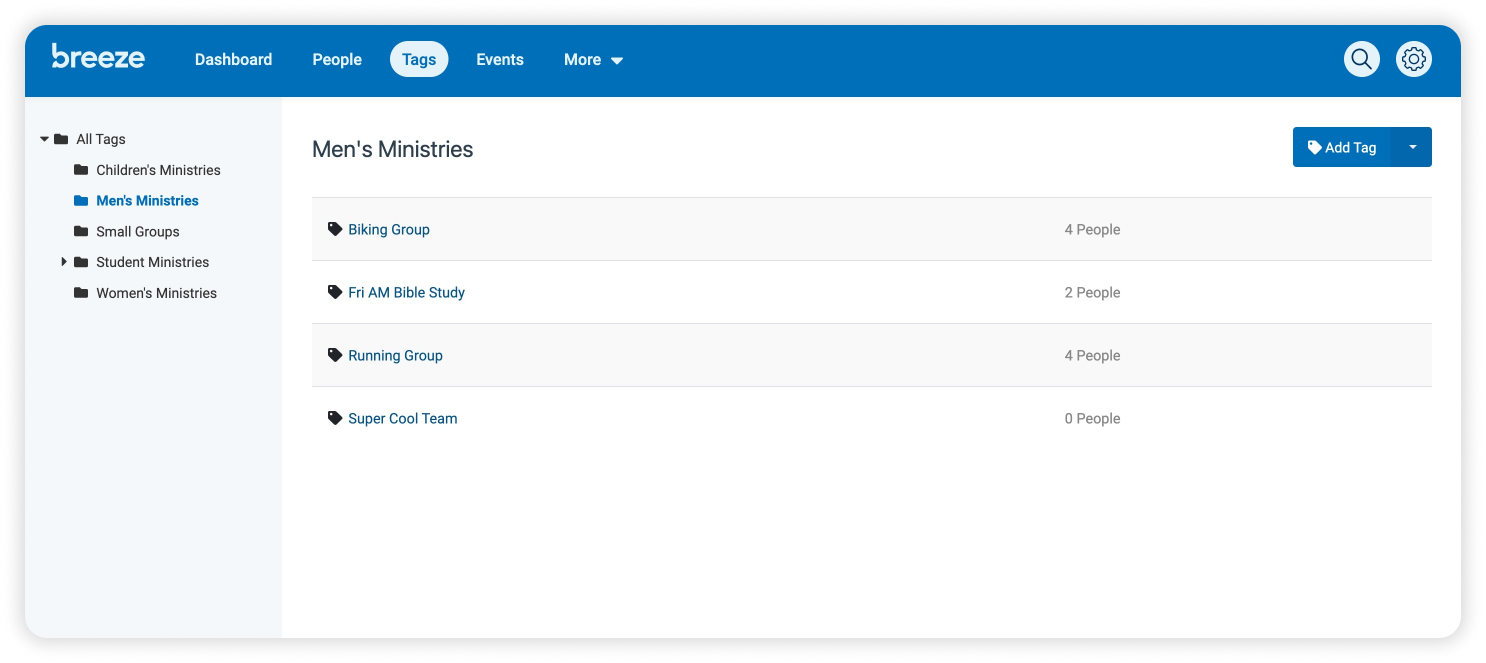1486x663 pixels.
Task: Click the Add Tag button
Action: click(x=1342, y=147)
